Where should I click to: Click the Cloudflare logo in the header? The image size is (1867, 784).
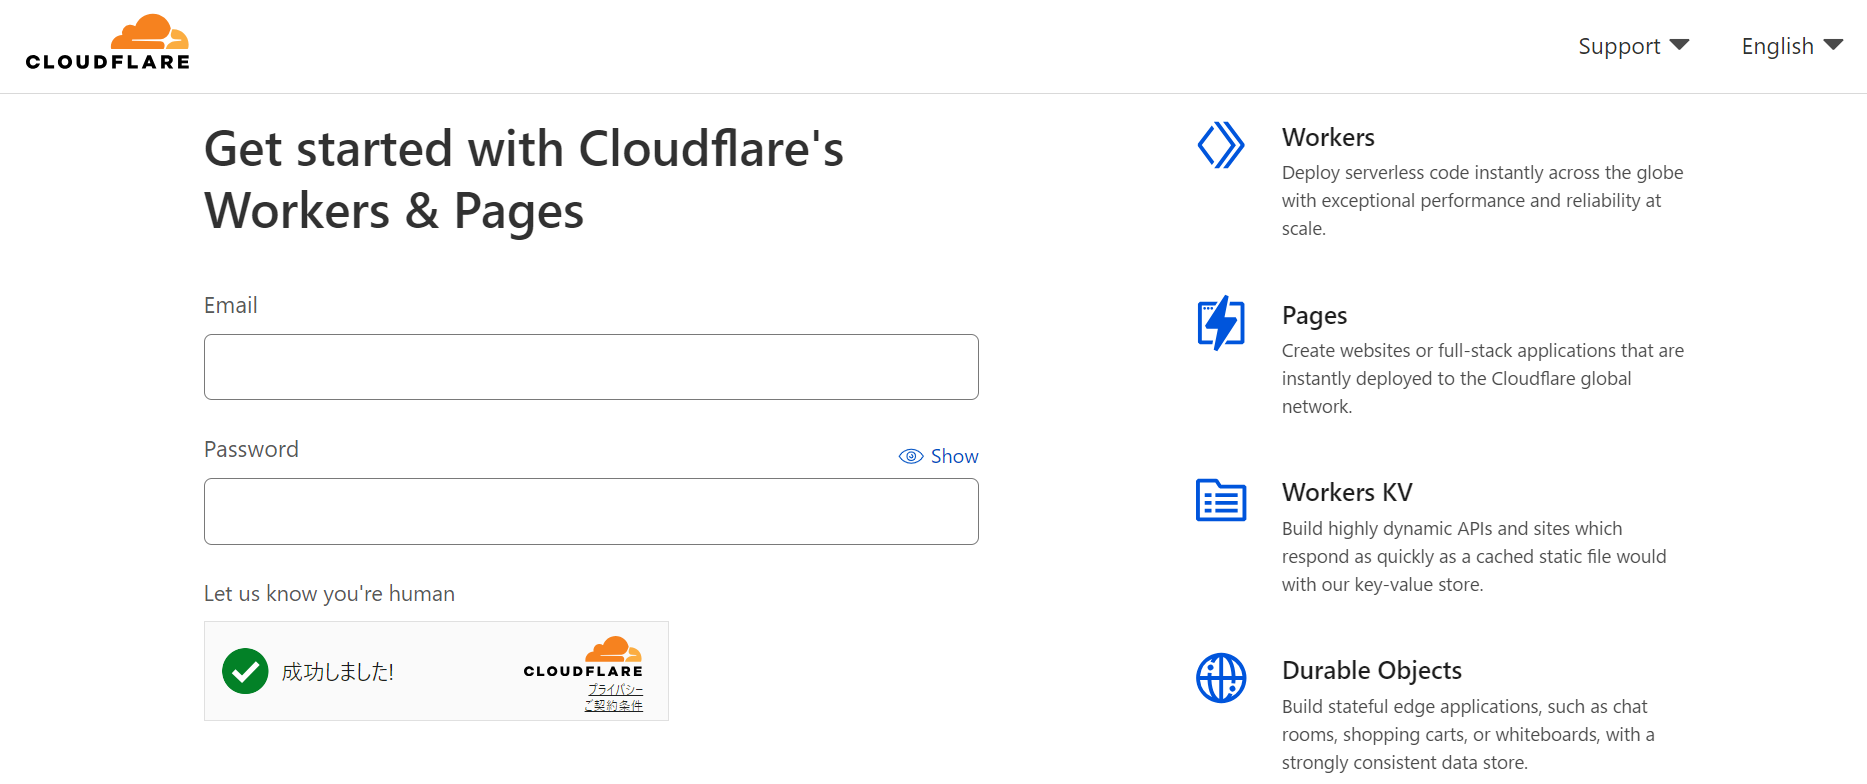pos(108,42)
